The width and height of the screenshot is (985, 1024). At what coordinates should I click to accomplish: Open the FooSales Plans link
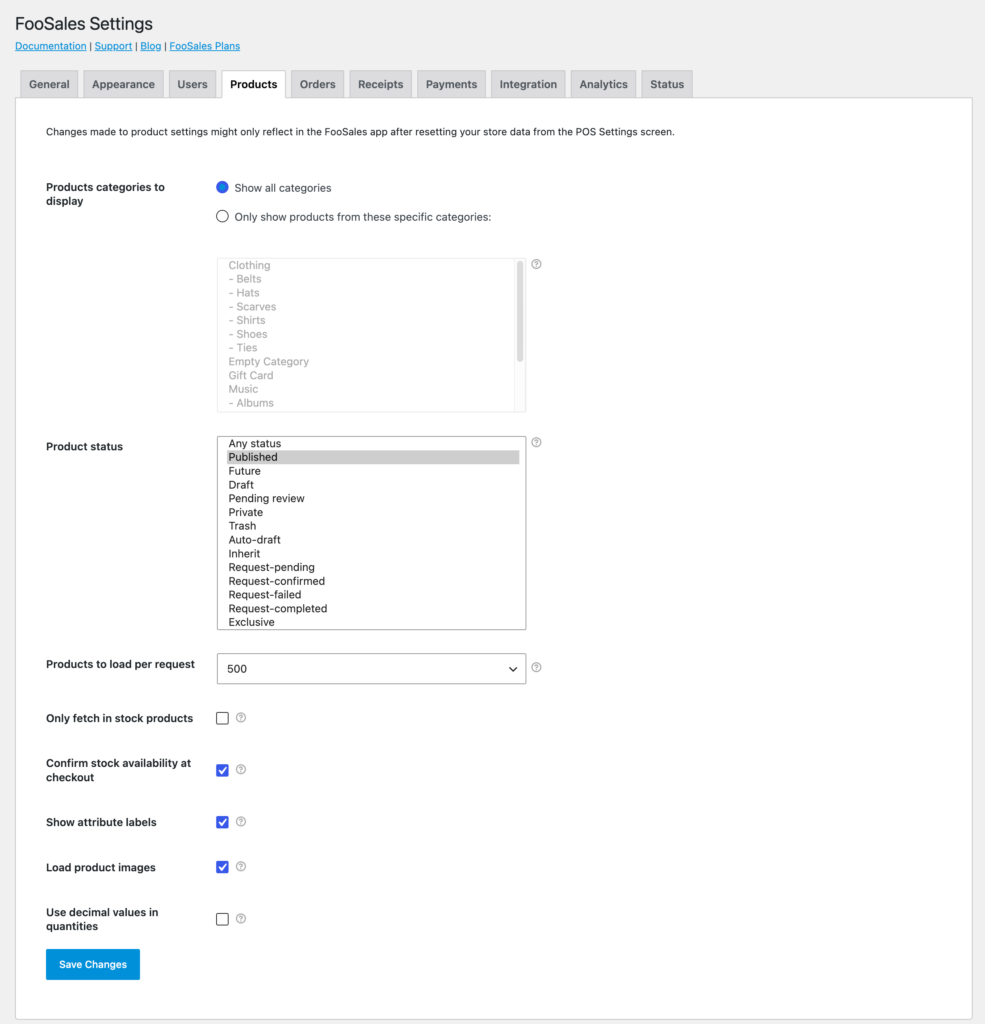[204, 46]
